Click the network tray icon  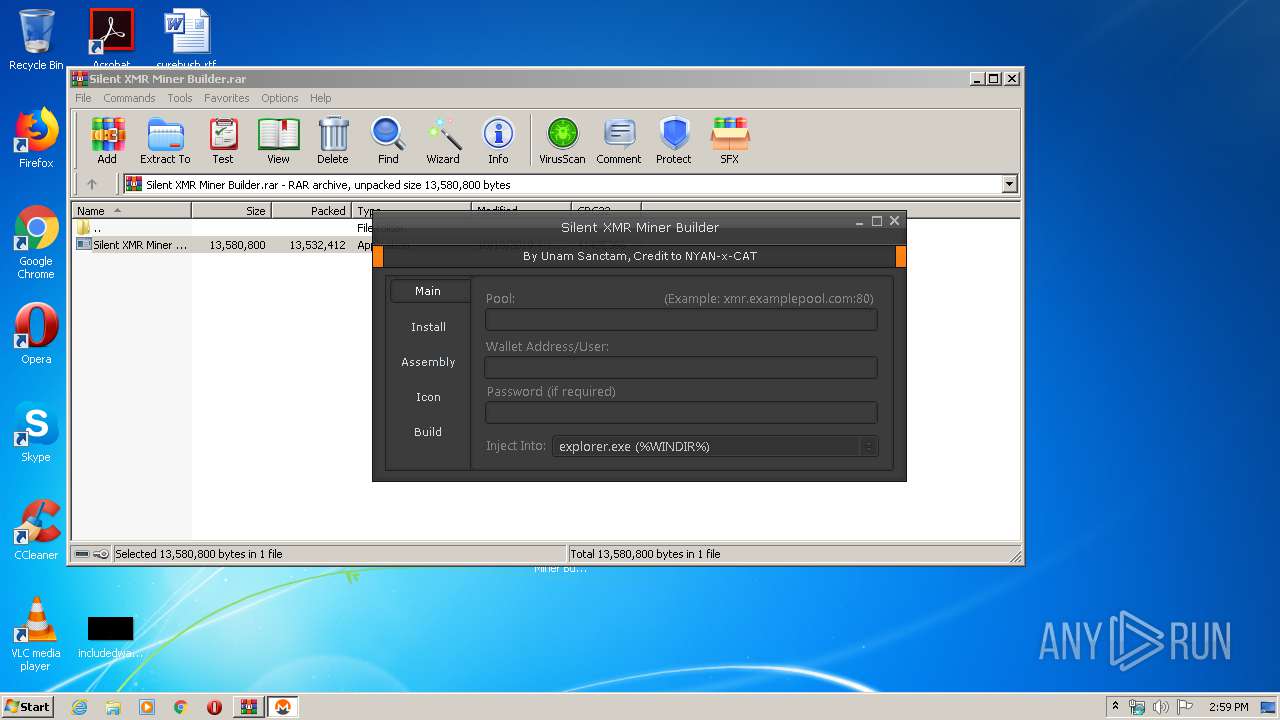point(1137,707)
